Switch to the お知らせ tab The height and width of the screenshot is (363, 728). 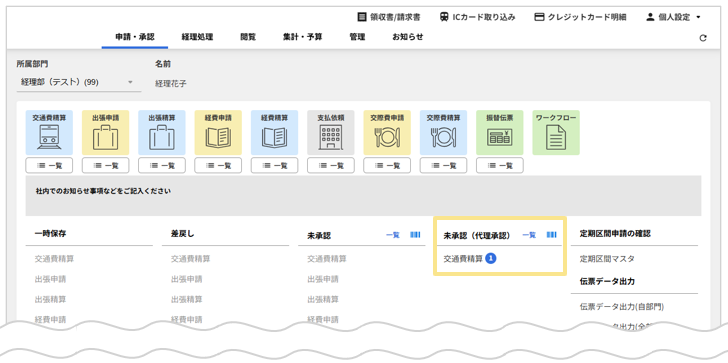[408, 37]
